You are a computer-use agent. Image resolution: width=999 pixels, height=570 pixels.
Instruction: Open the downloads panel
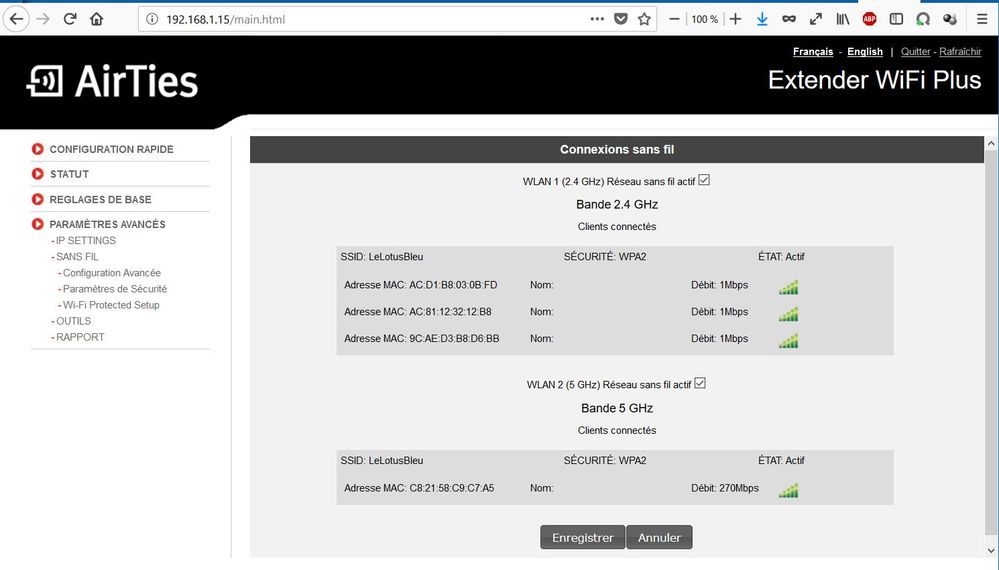(x=762, y=19)
